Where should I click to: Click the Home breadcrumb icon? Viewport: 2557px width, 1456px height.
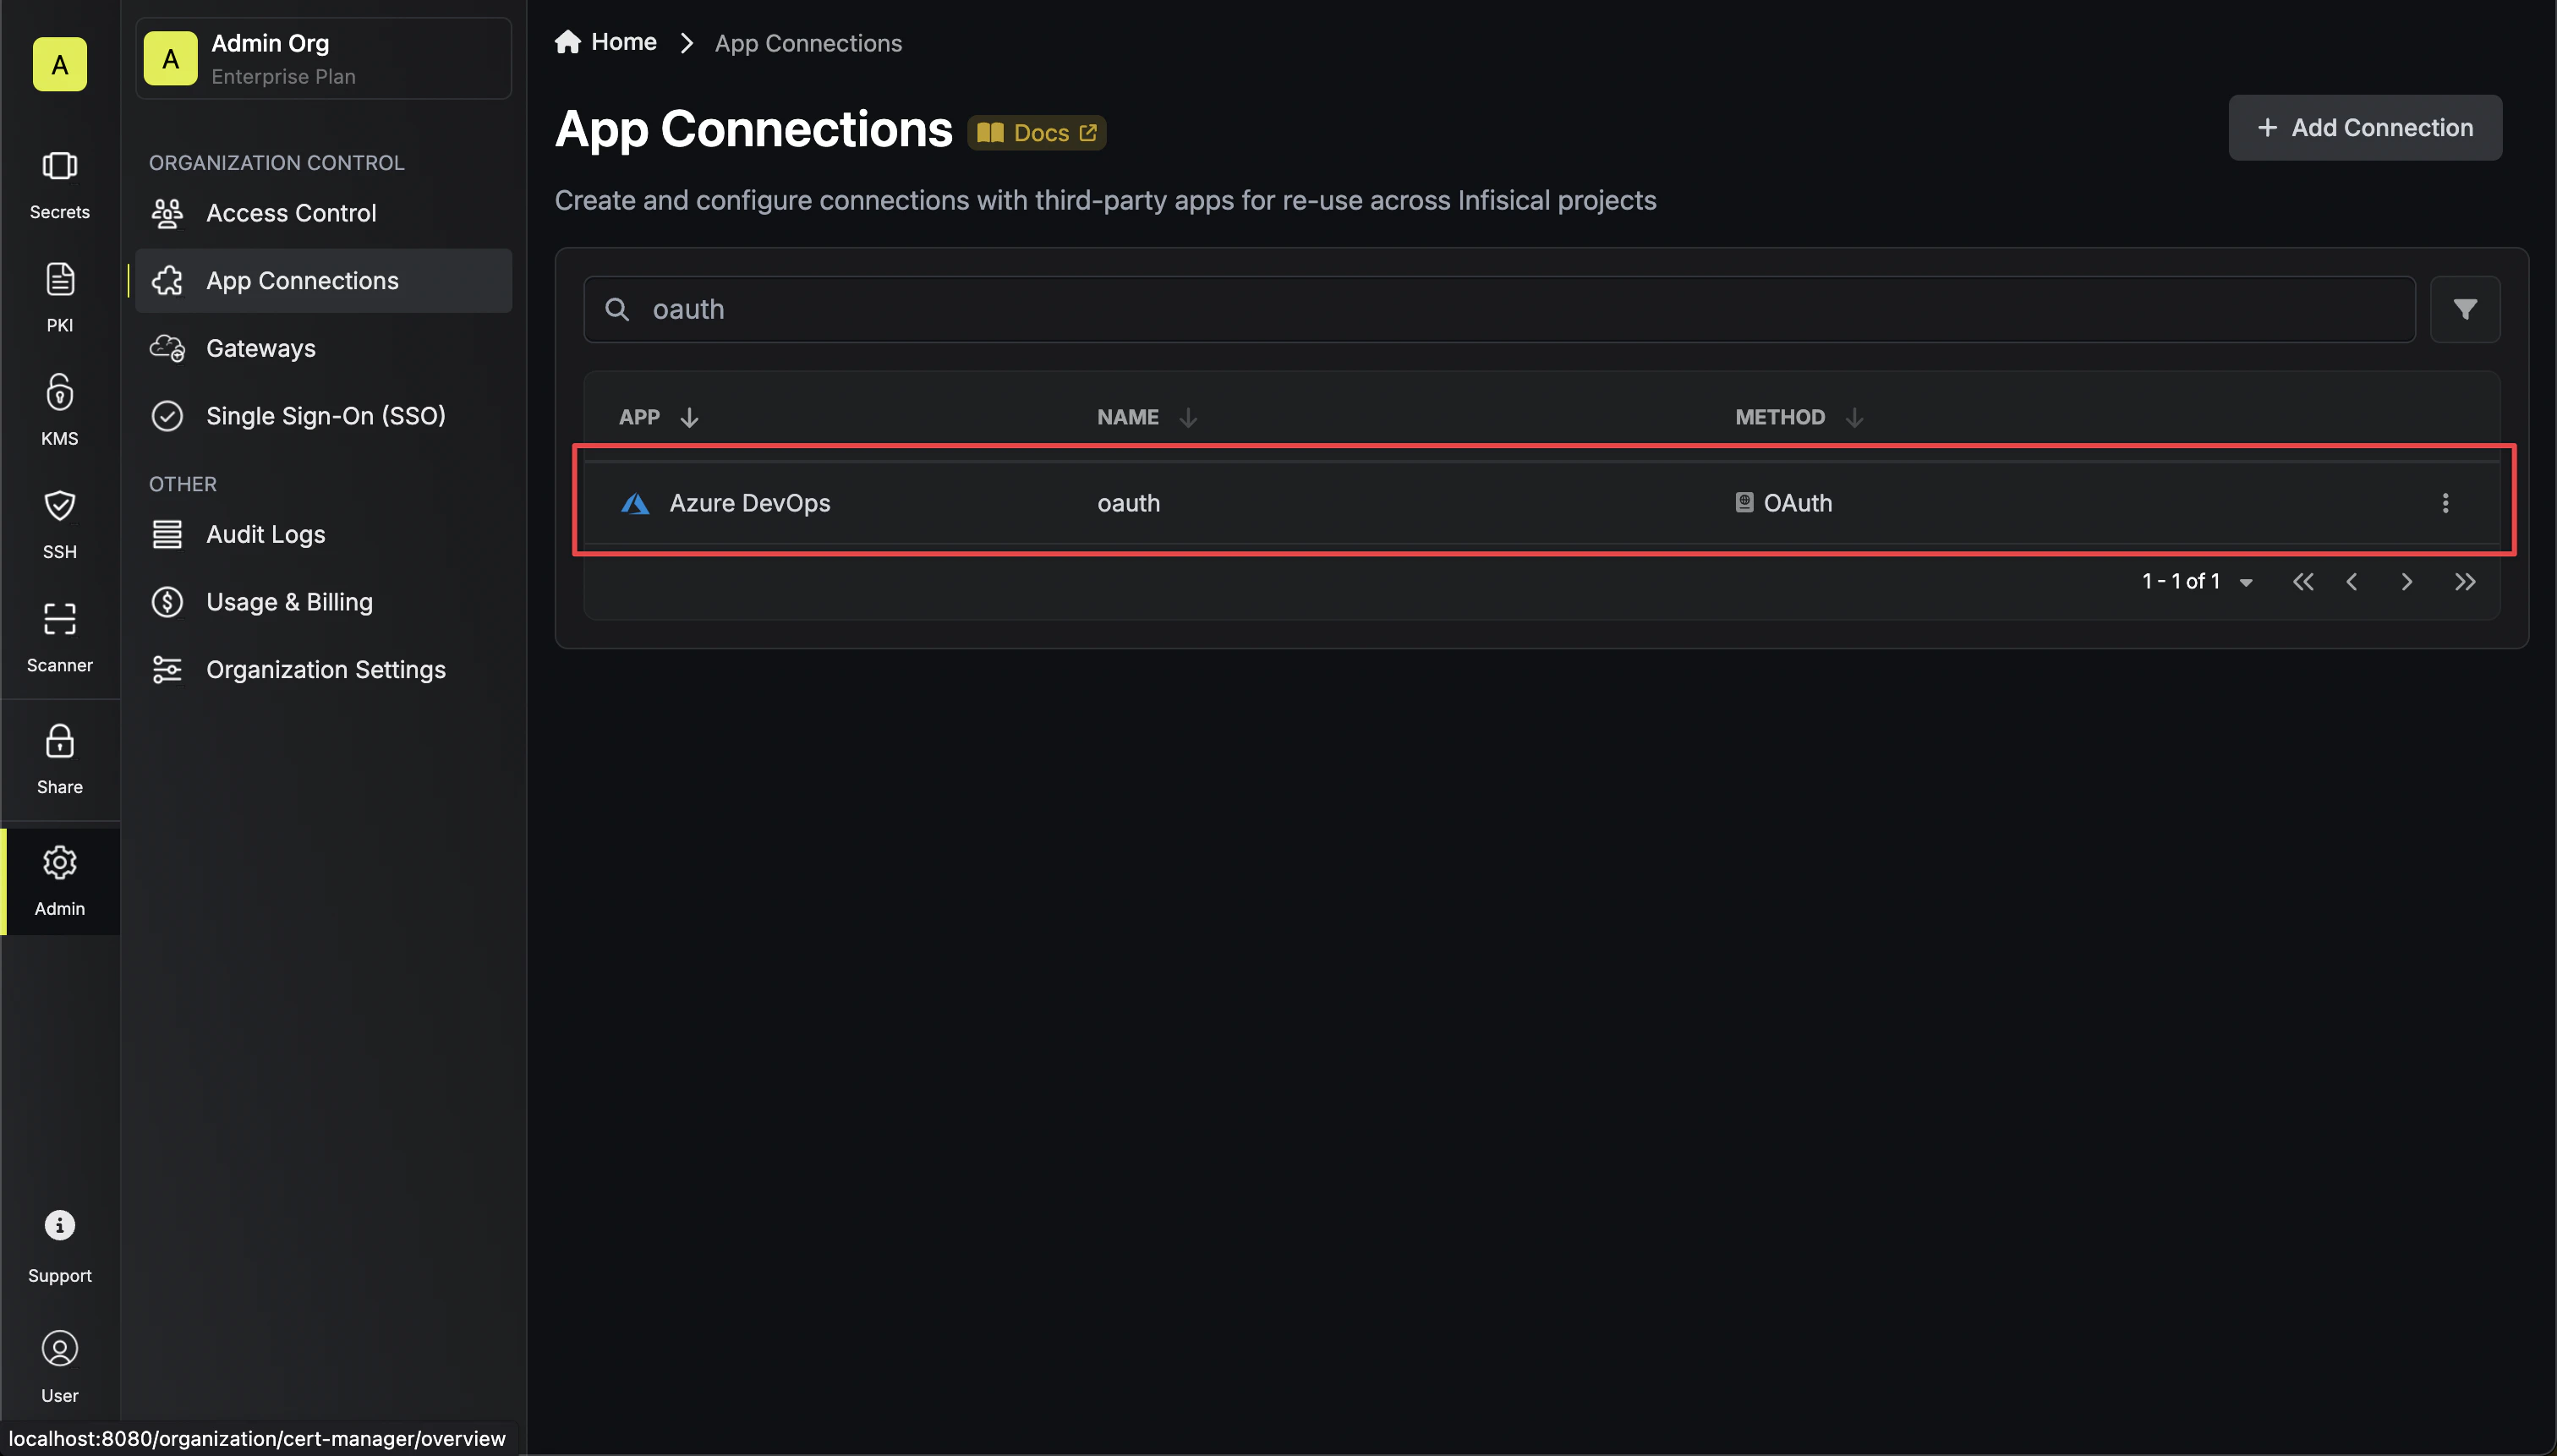pyautogui.click(x=568, y=42)
